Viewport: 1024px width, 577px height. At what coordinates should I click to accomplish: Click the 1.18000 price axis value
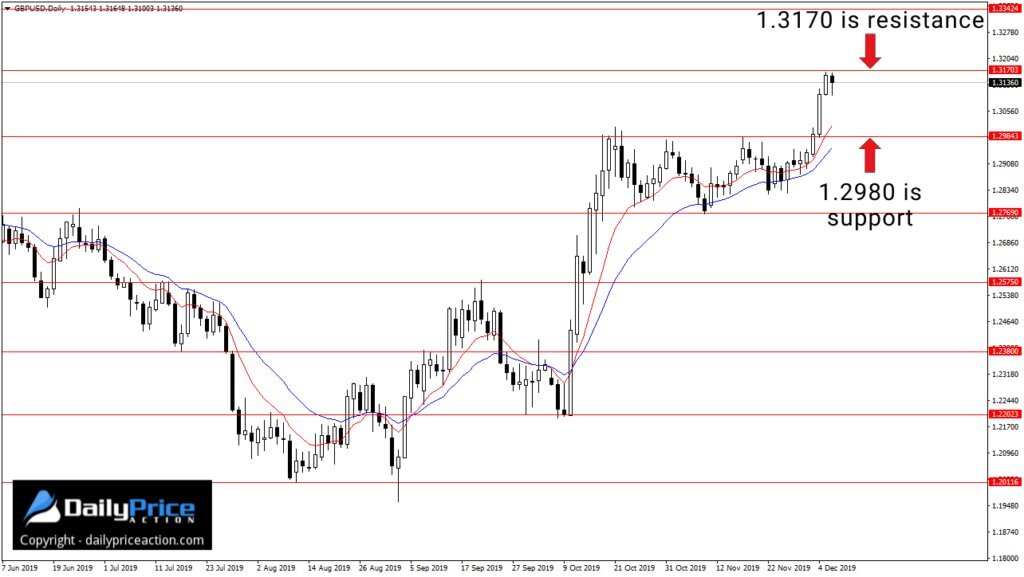[x=1005, y=559]
